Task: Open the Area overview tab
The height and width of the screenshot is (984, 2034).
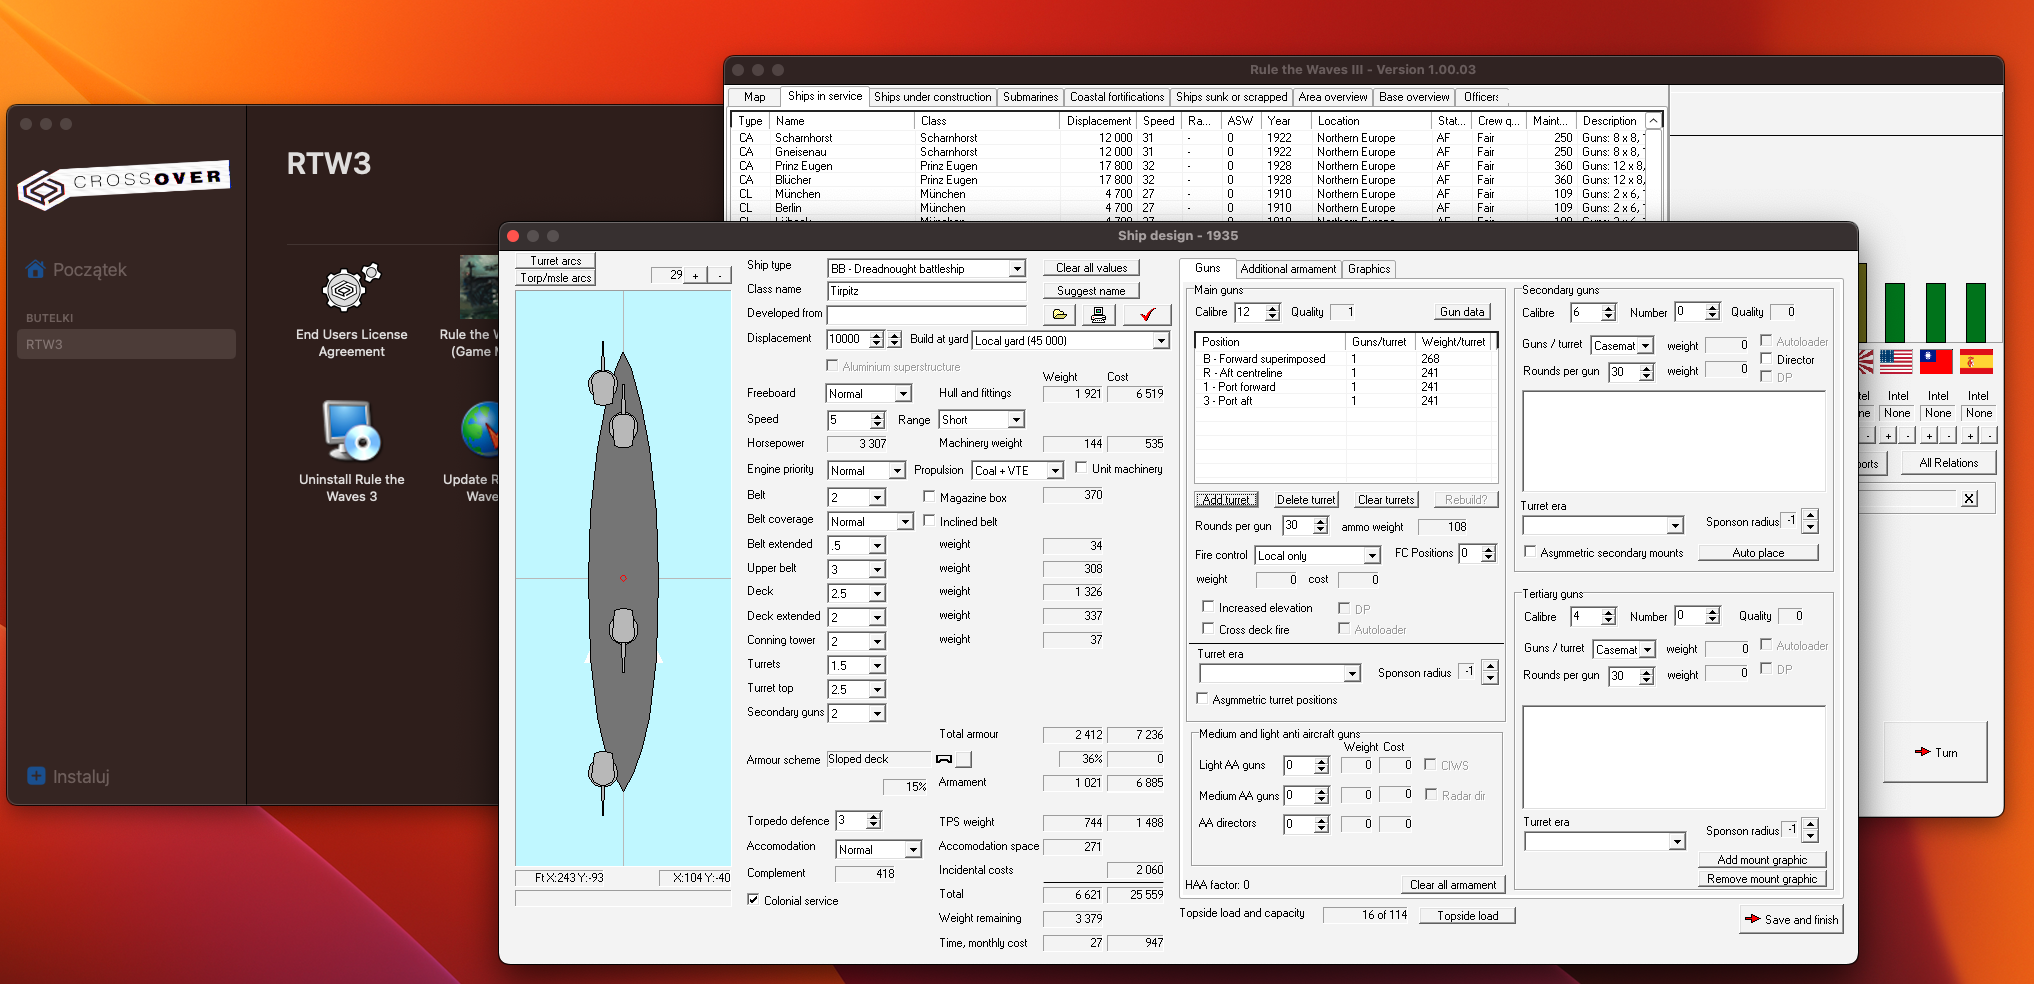Action: point(1333,97)
